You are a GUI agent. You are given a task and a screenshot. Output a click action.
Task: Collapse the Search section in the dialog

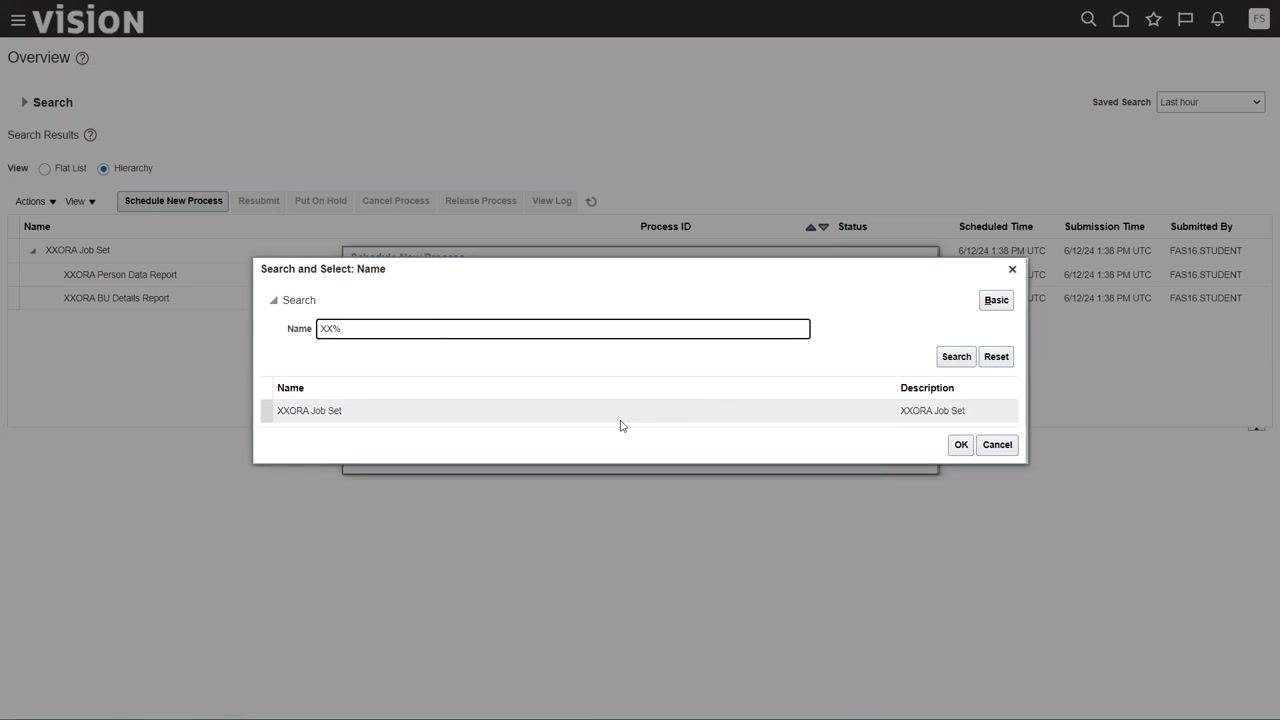click(x=273, y=300)
